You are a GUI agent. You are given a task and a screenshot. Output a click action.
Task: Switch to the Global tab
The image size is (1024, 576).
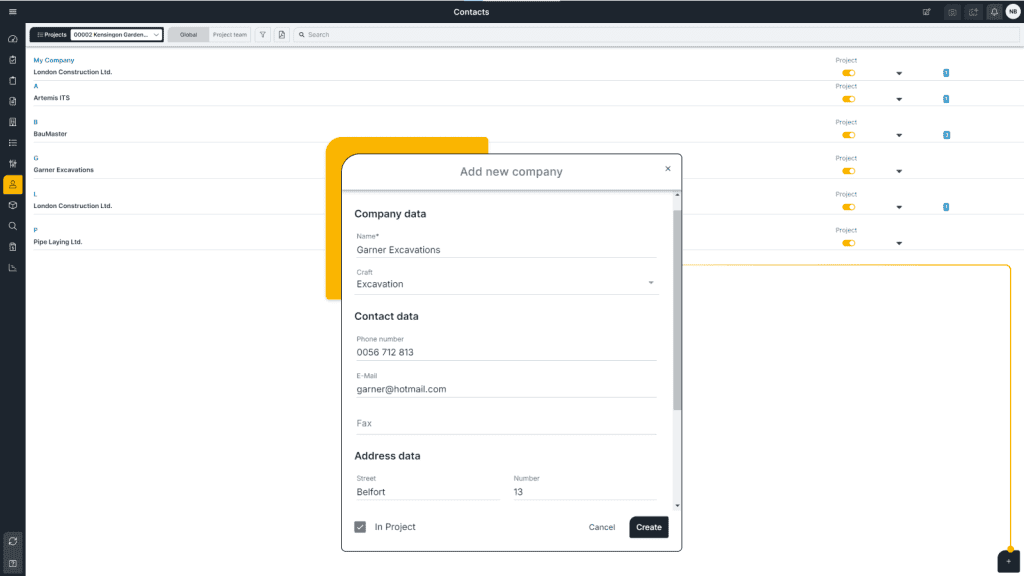(188, 35)
